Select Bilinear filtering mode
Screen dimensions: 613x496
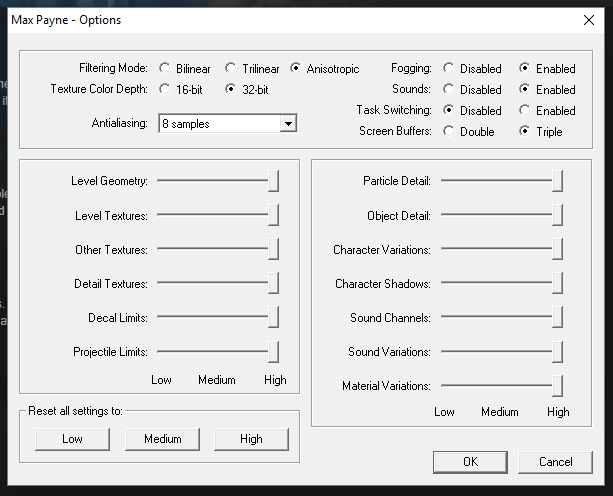(165, 68)
